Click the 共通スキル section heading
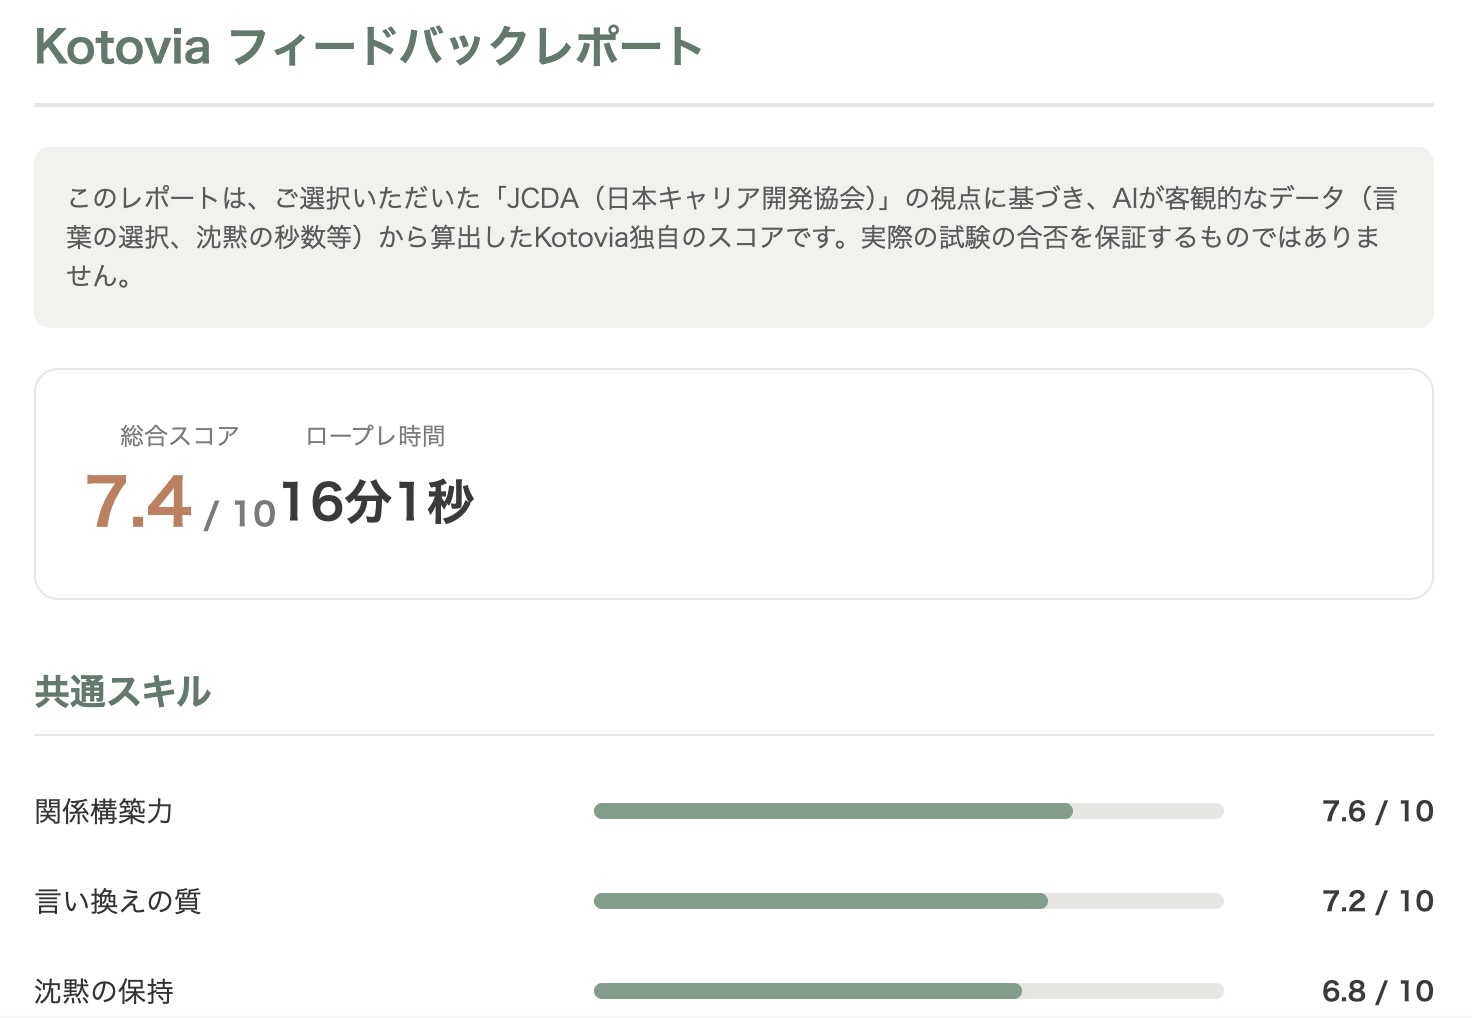 pos(122,690)
